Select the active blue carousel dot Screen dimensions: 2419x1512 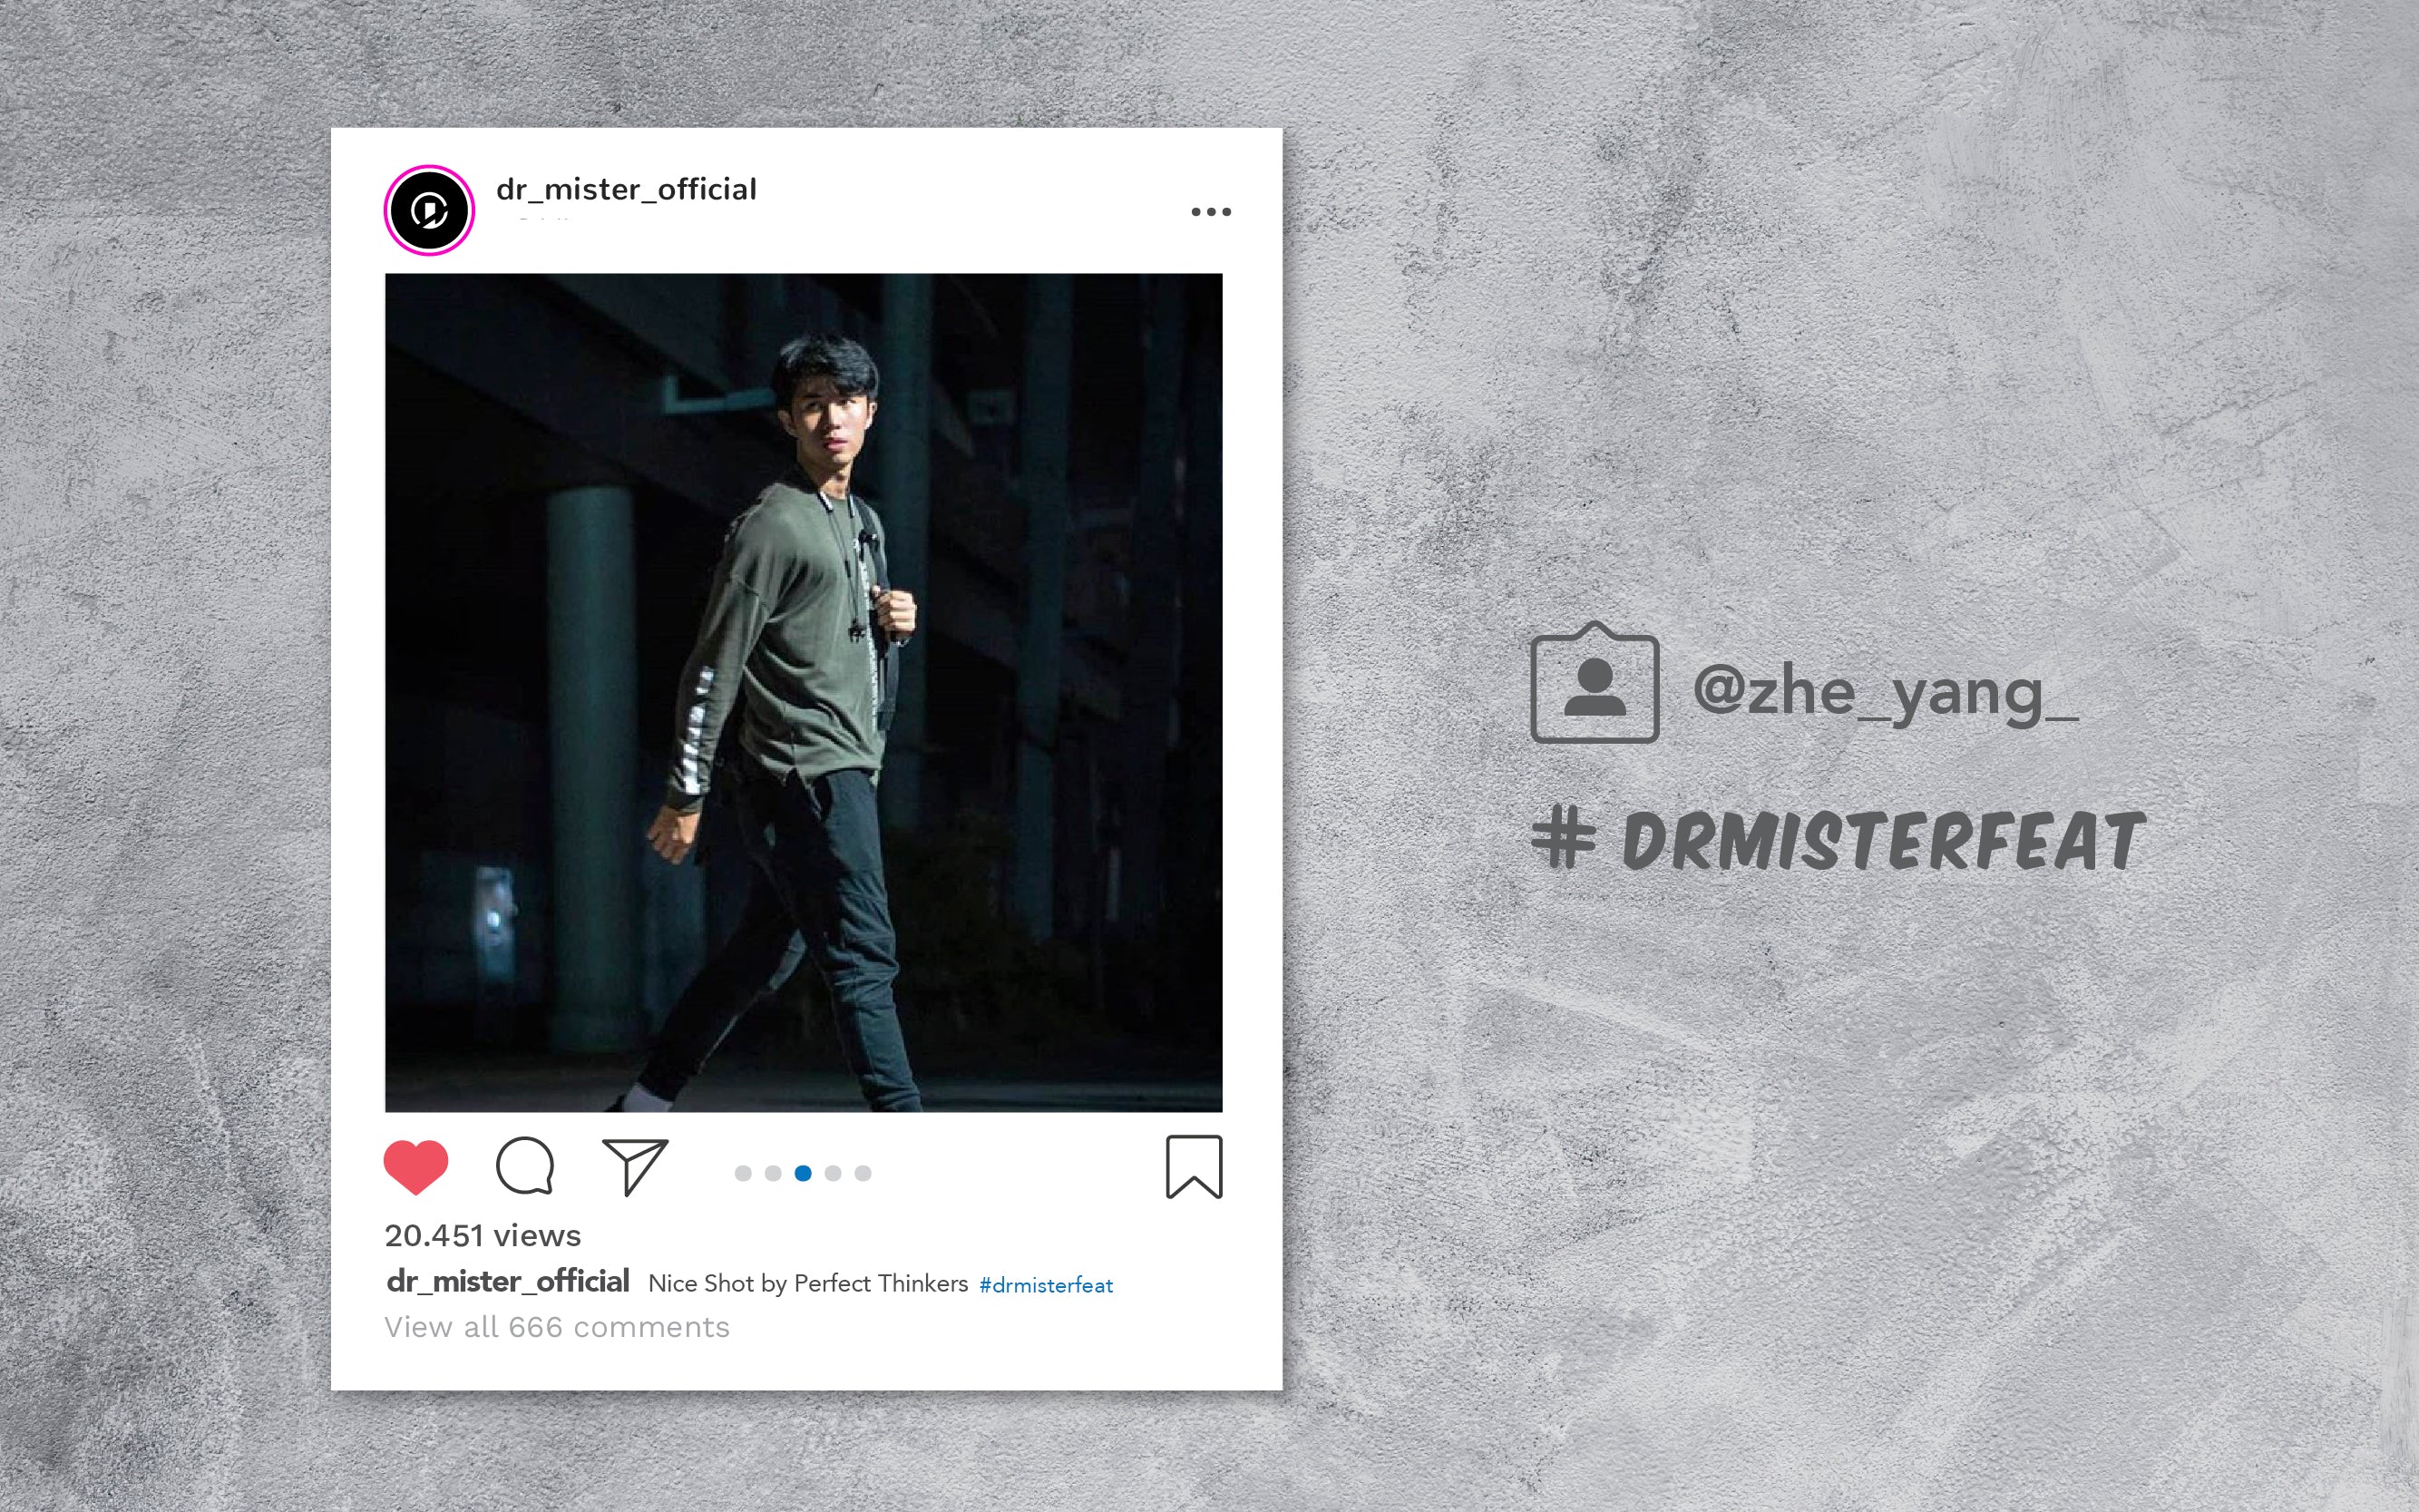point(803,1173)
